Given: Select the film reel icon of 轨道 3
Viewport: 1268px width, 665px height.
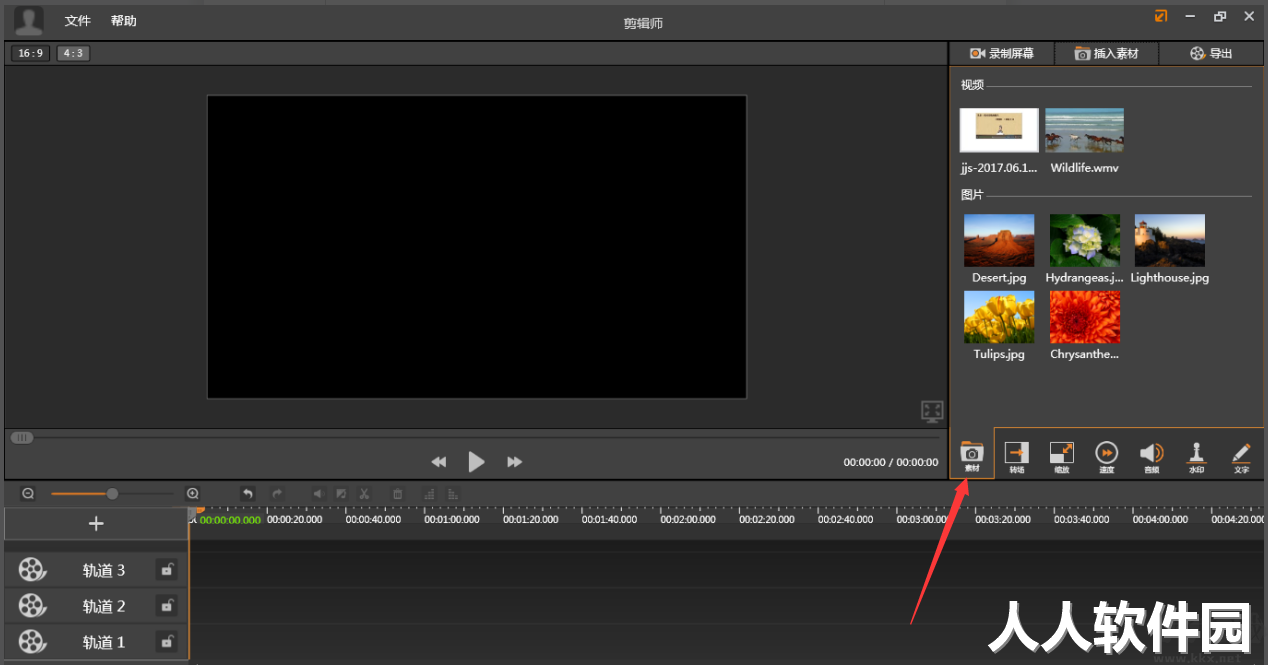Looking at the screenshot, I should click(x=32, y=570).
